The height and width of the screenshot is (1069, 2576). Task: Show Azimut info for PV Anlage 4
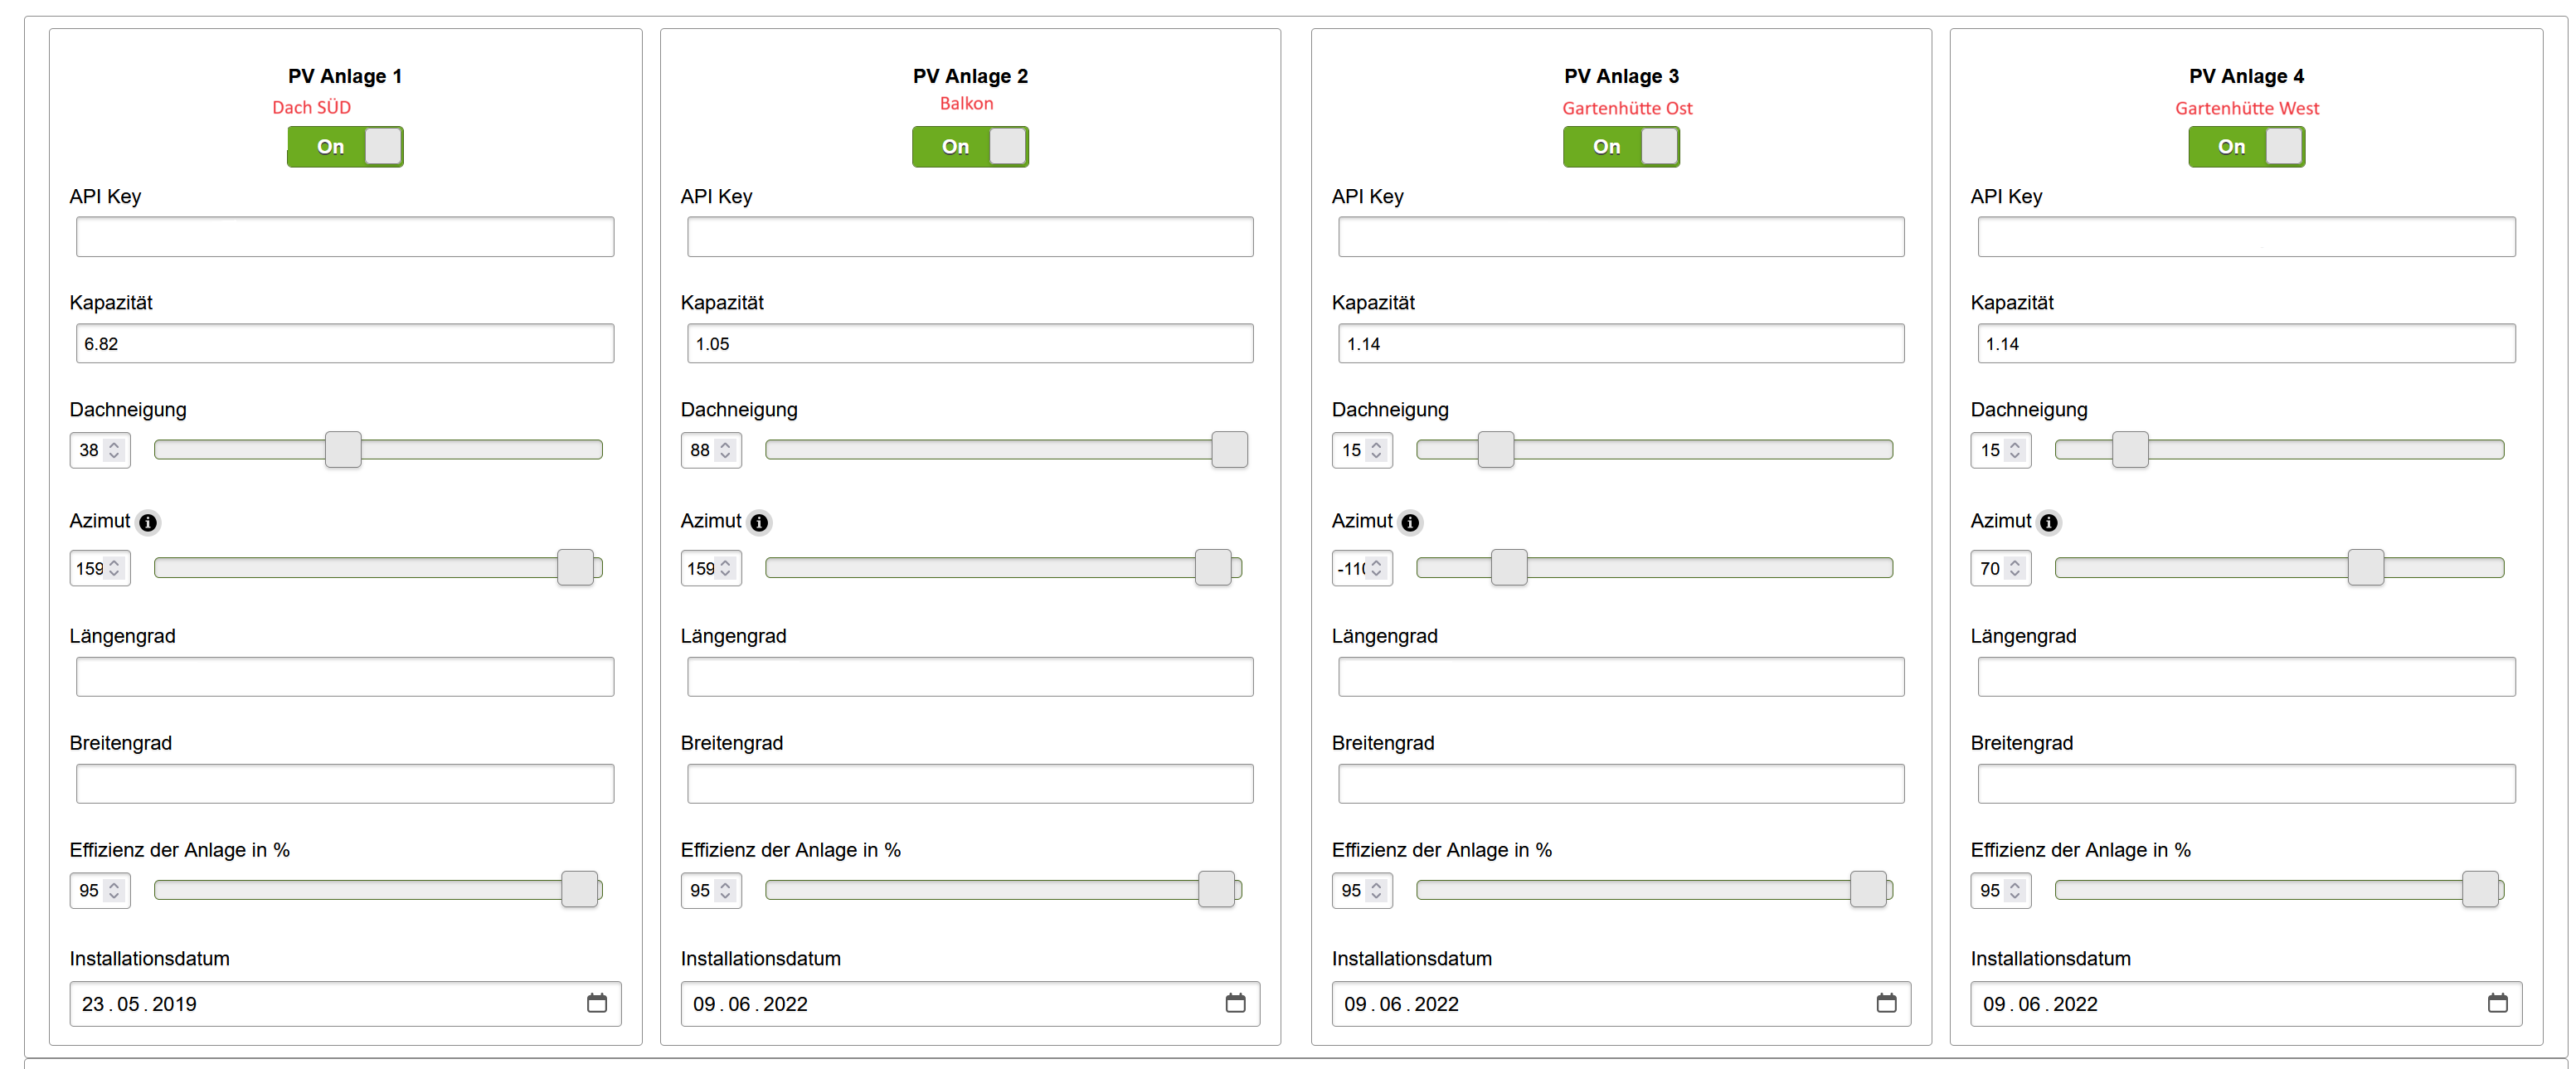click(x=2049, y=522)
